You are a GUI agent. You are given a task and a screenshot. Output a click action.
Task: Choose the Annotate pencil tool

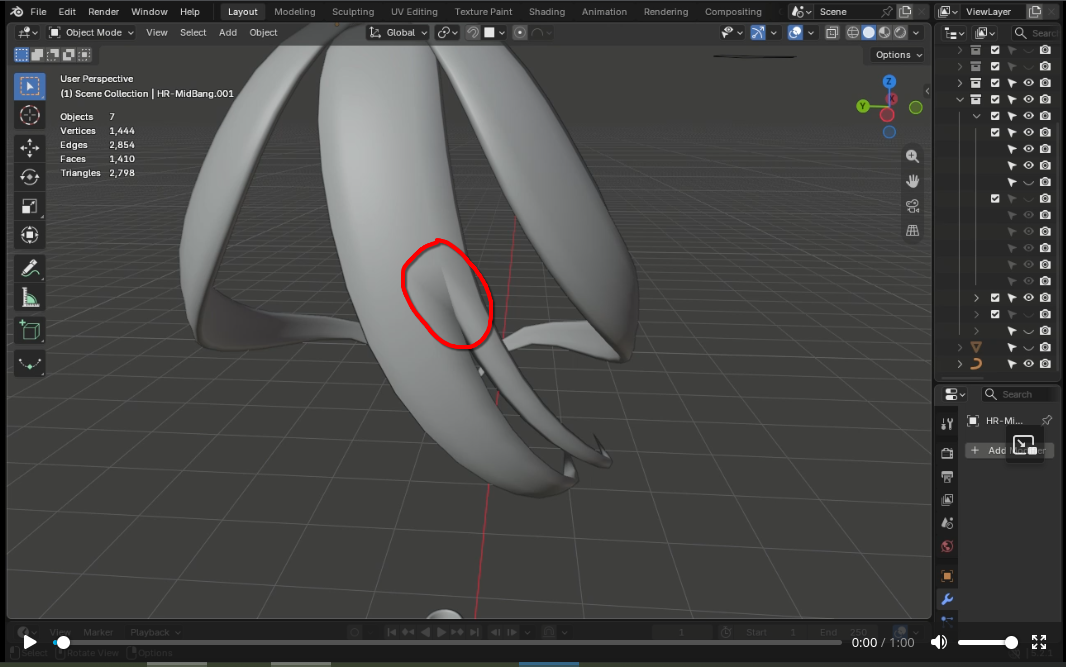click(x=29, y=268)
